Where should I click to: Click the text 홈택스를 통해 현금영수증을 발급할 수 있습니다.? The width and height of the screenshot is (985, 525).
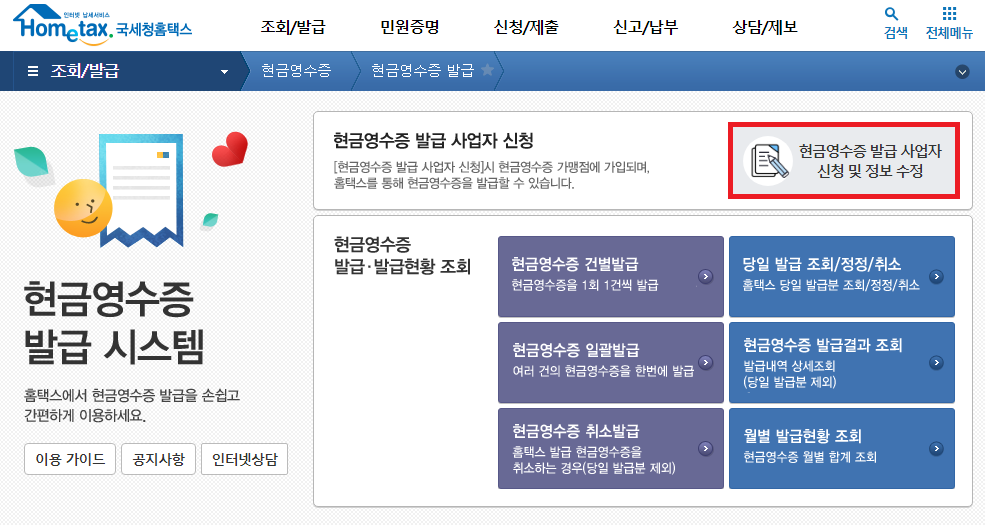(454, 183)
